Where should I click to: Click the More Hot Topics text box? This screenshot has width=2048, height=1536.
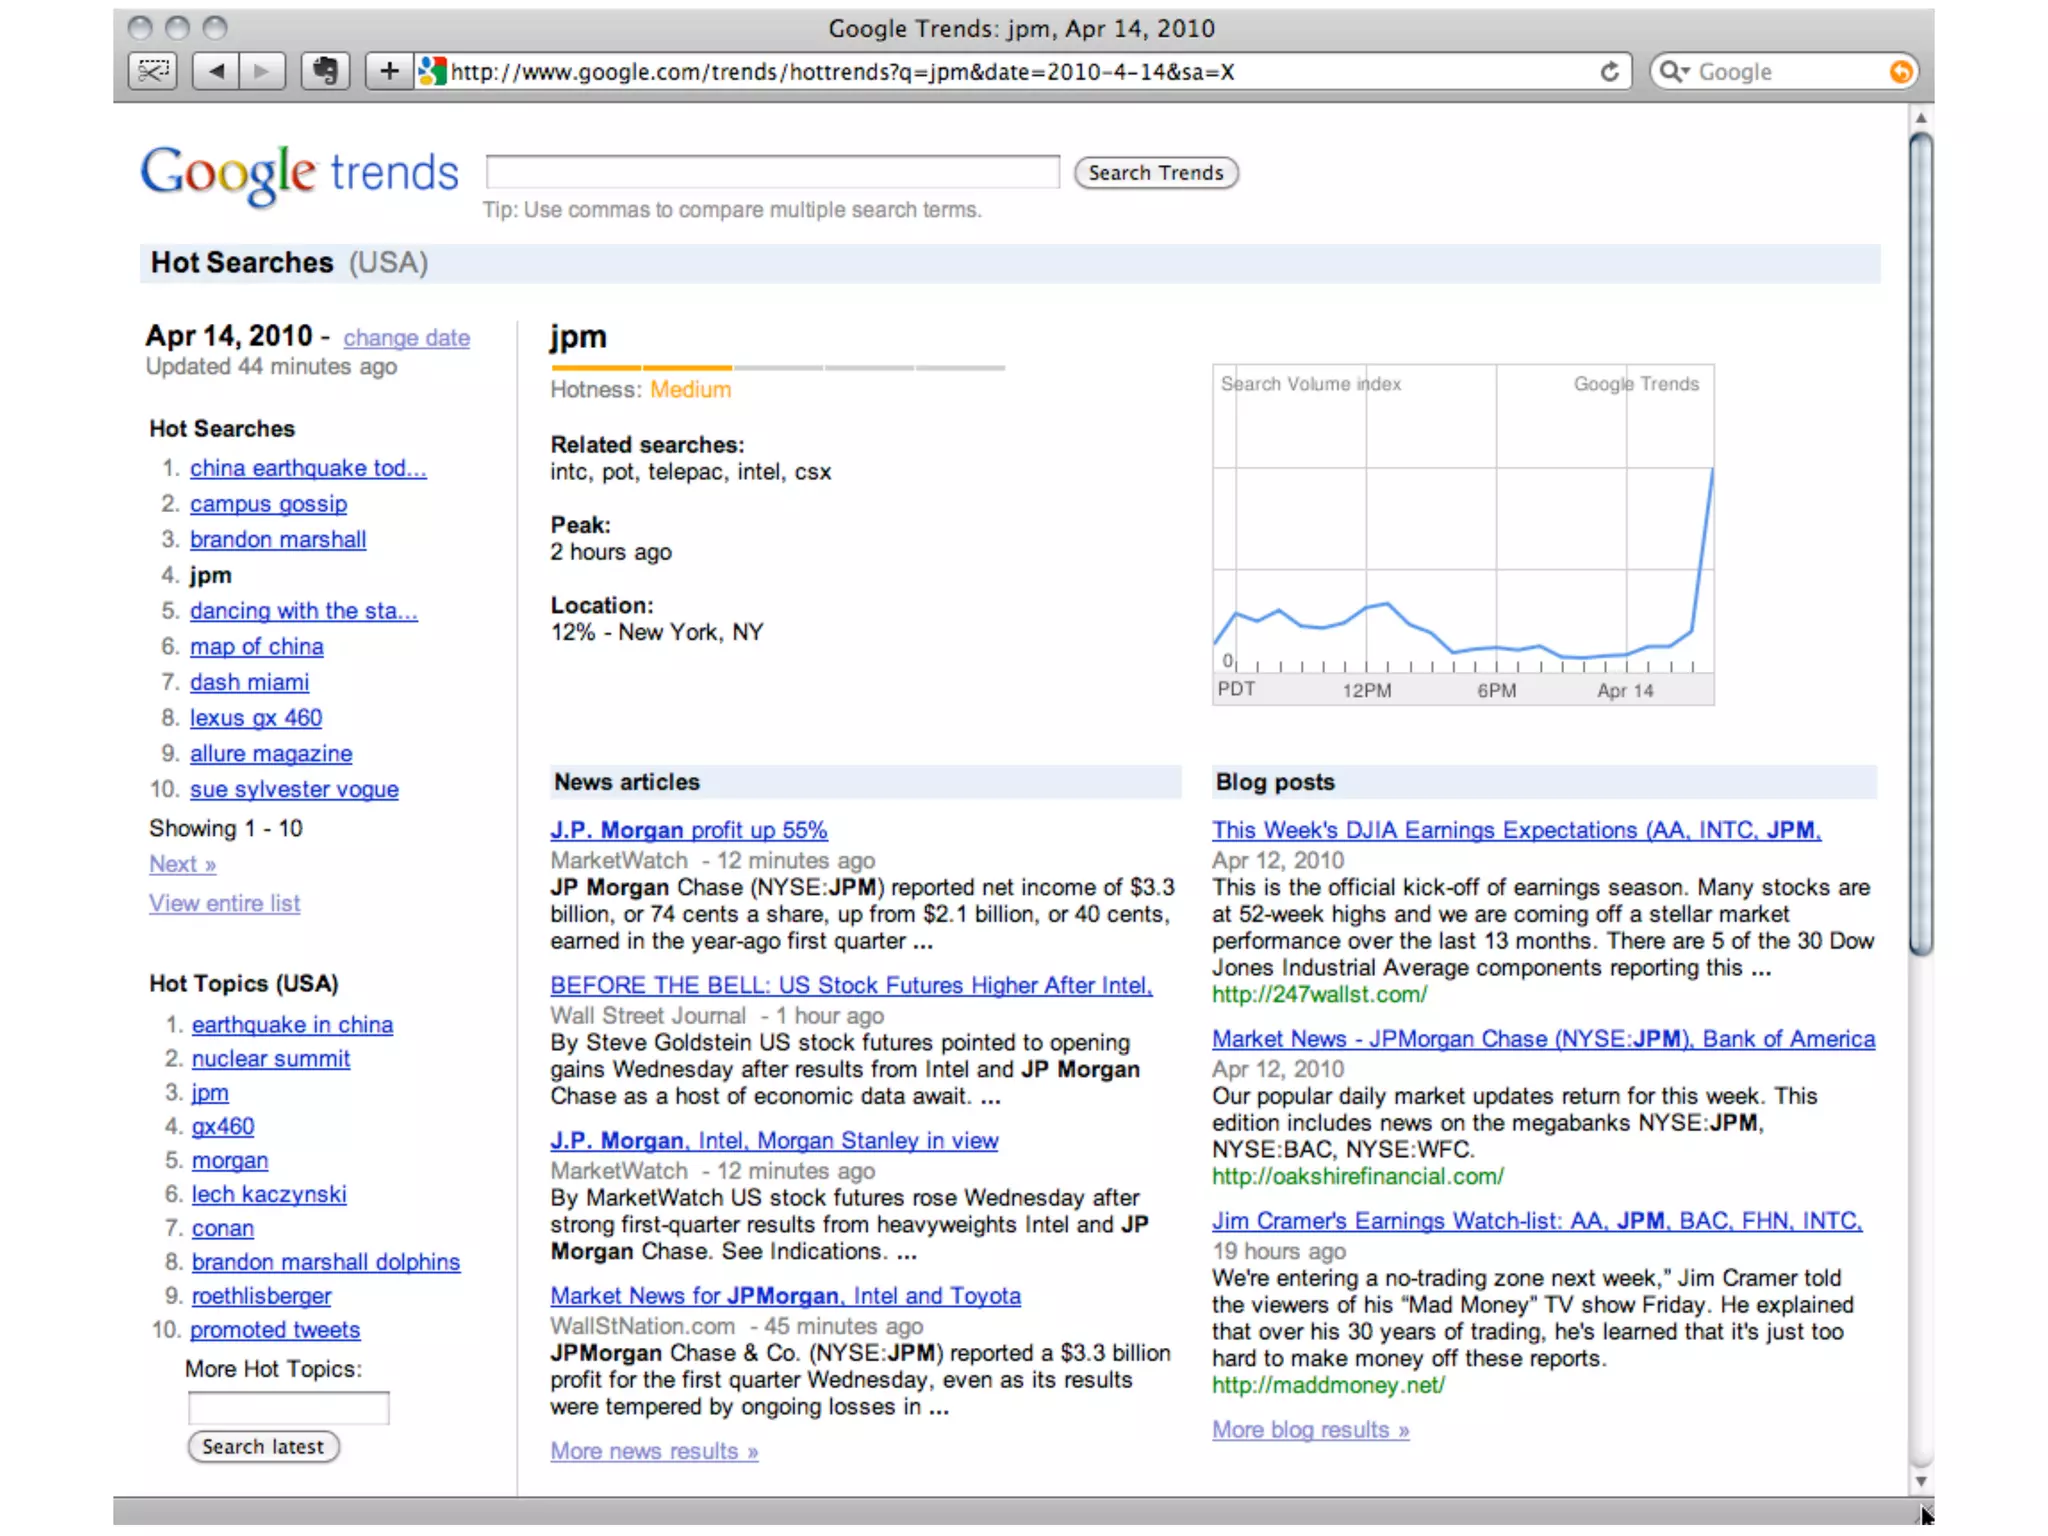[x=288, y=1407]
